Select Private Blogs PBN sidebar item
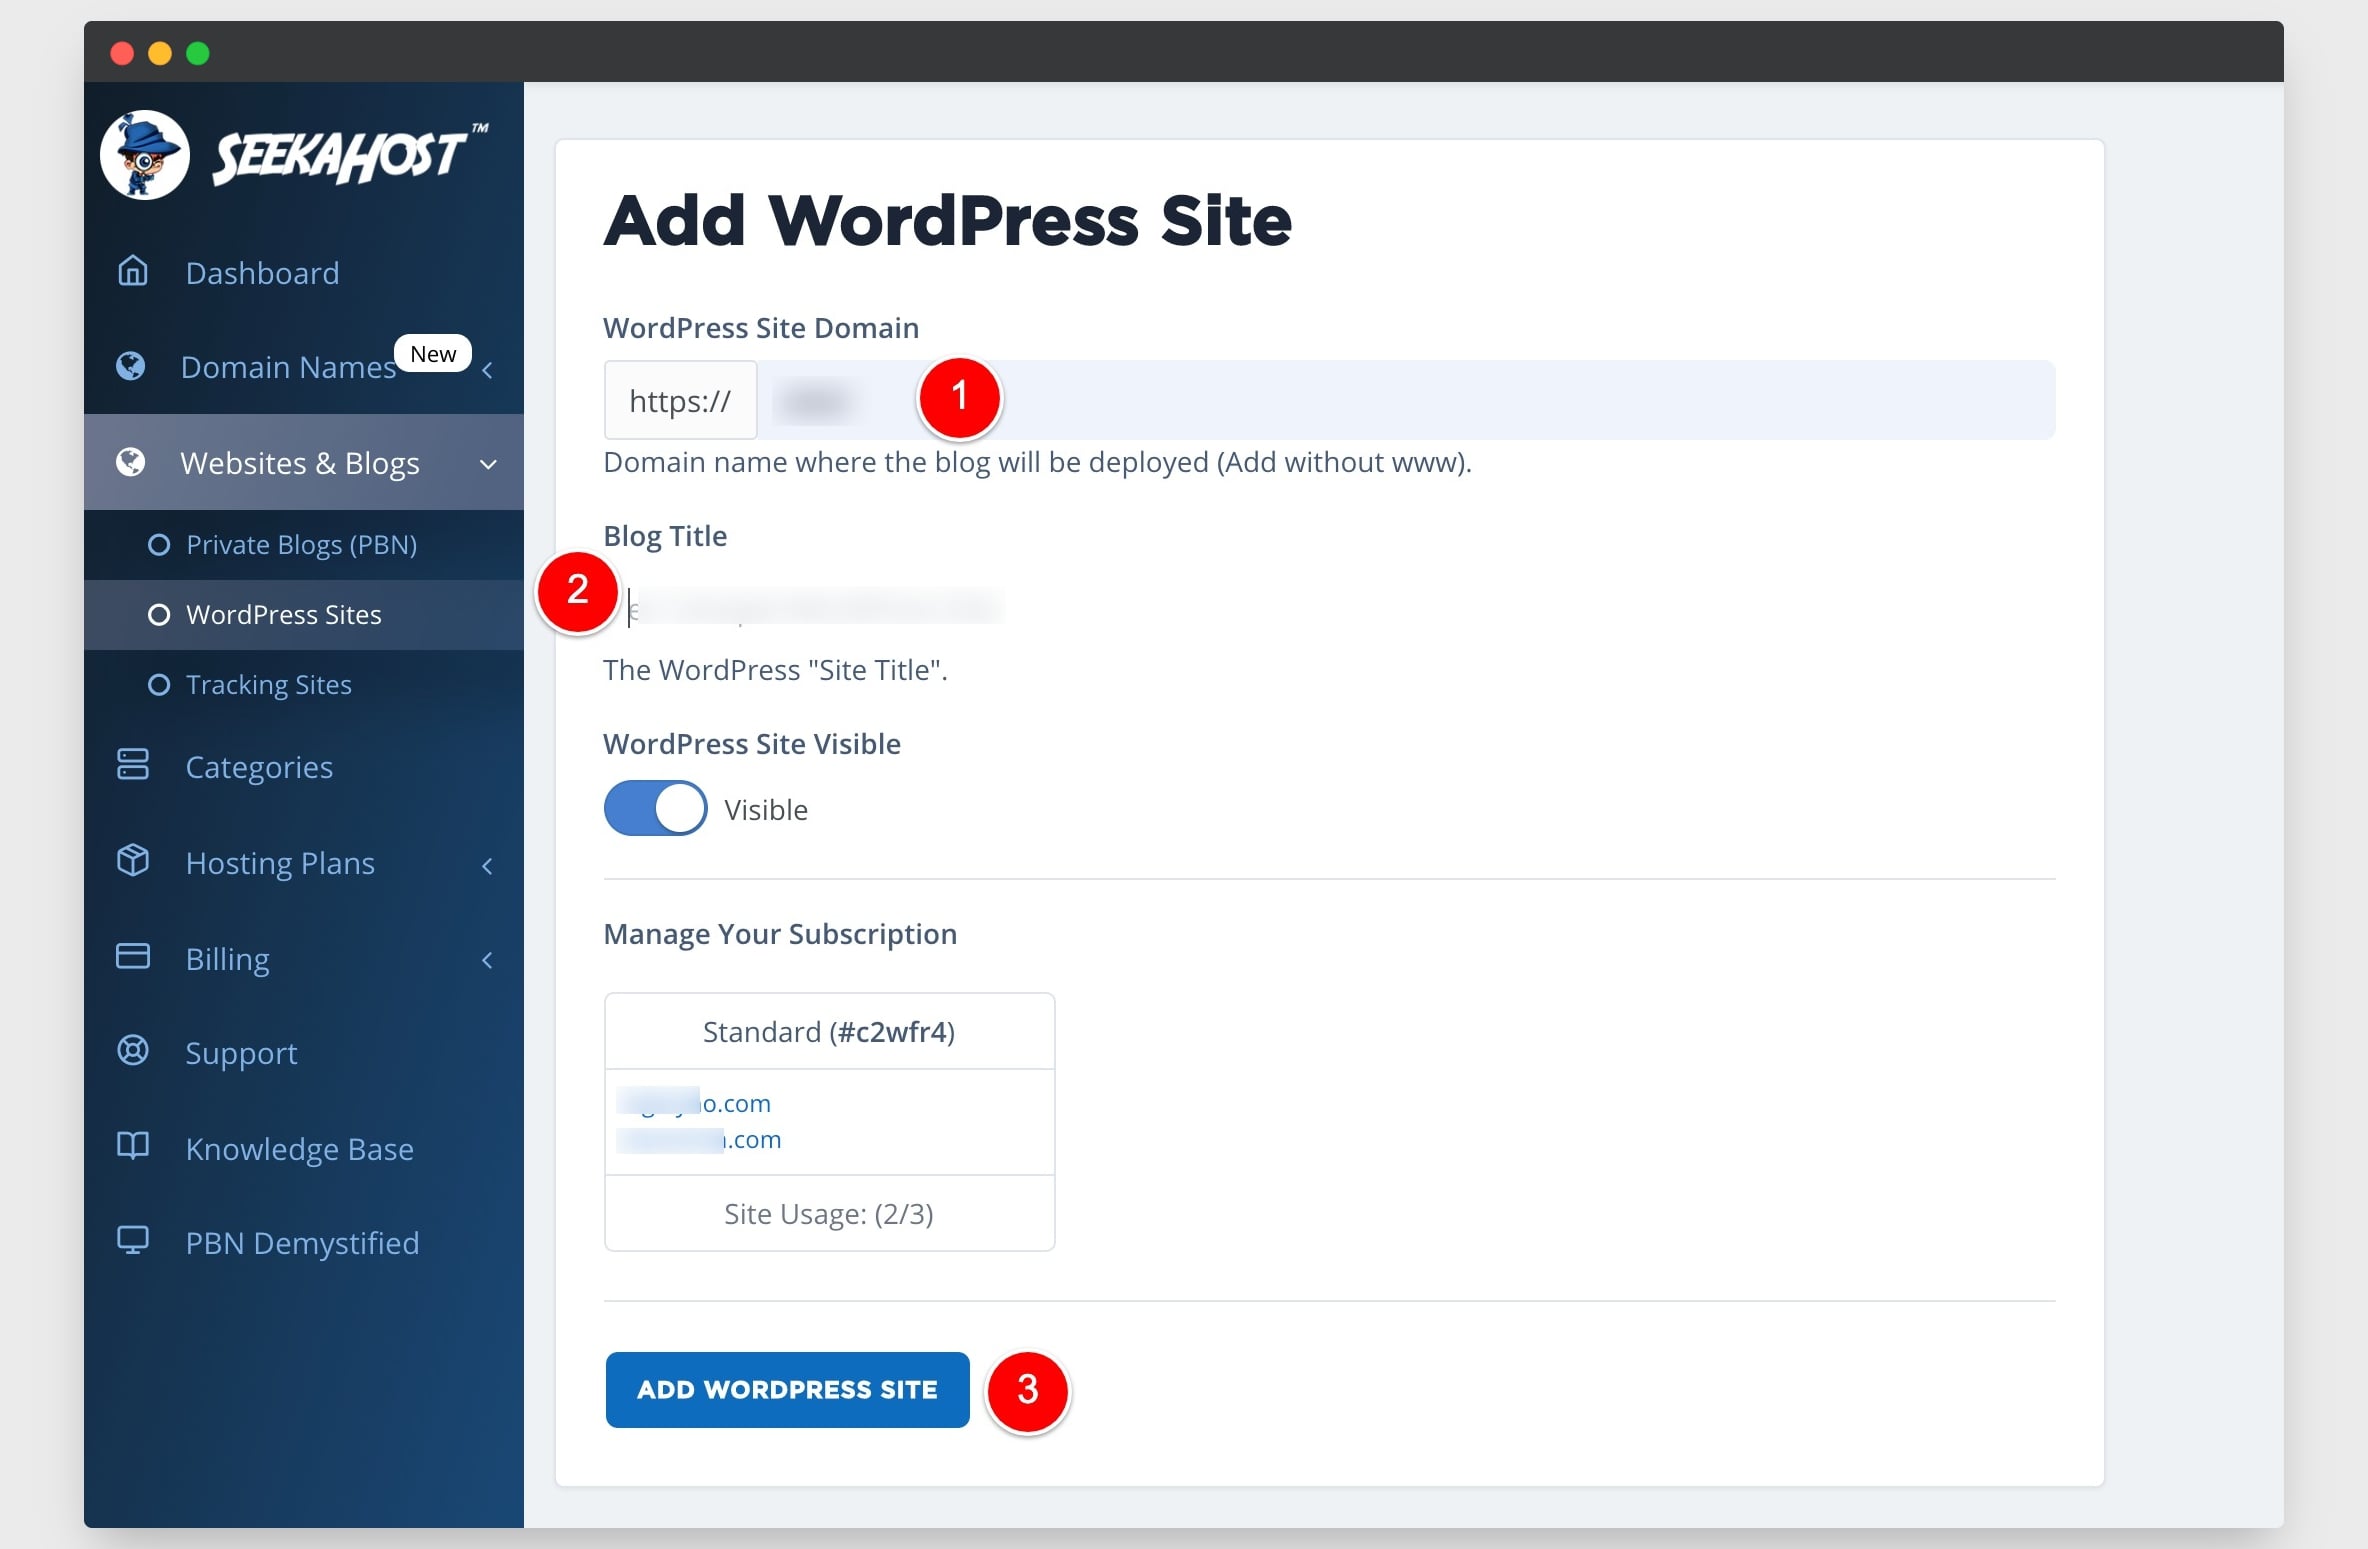The height and width of the screenshot is (1549, 2368). (x=302, y=545)
